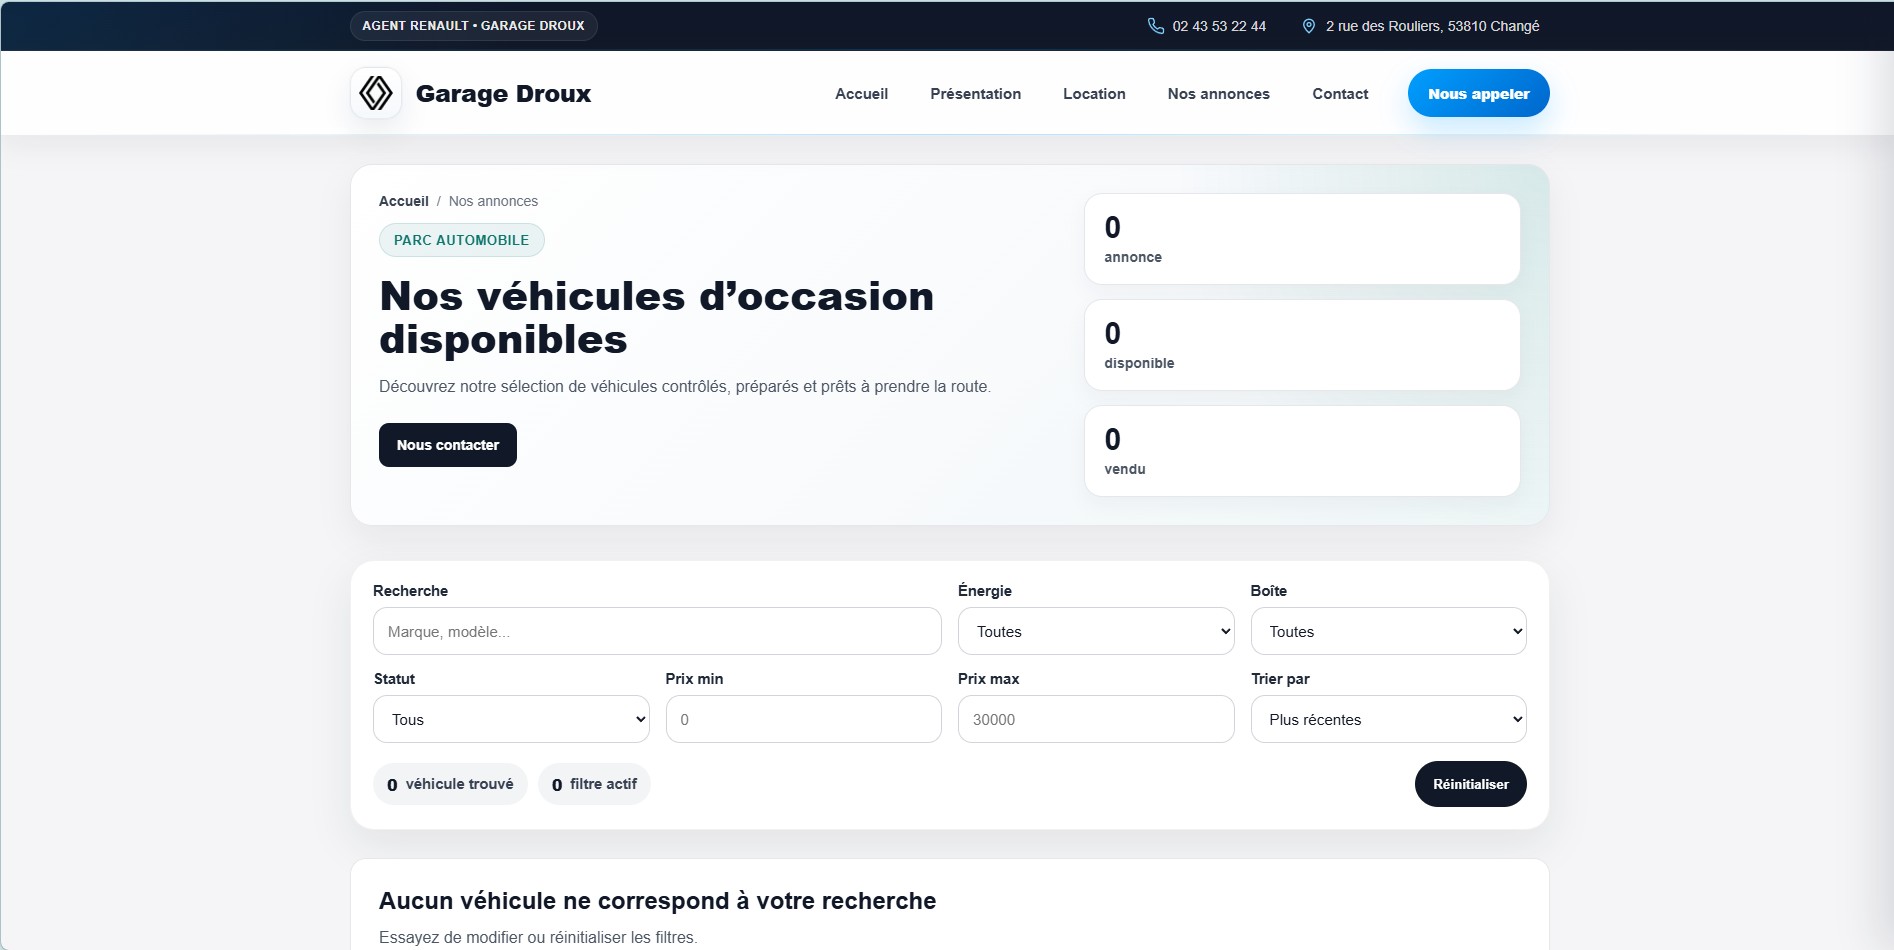Viewport: 1894px width, 950px height.
Task: Open the Énergie dropdown
Action: (x=1095, y=631)
